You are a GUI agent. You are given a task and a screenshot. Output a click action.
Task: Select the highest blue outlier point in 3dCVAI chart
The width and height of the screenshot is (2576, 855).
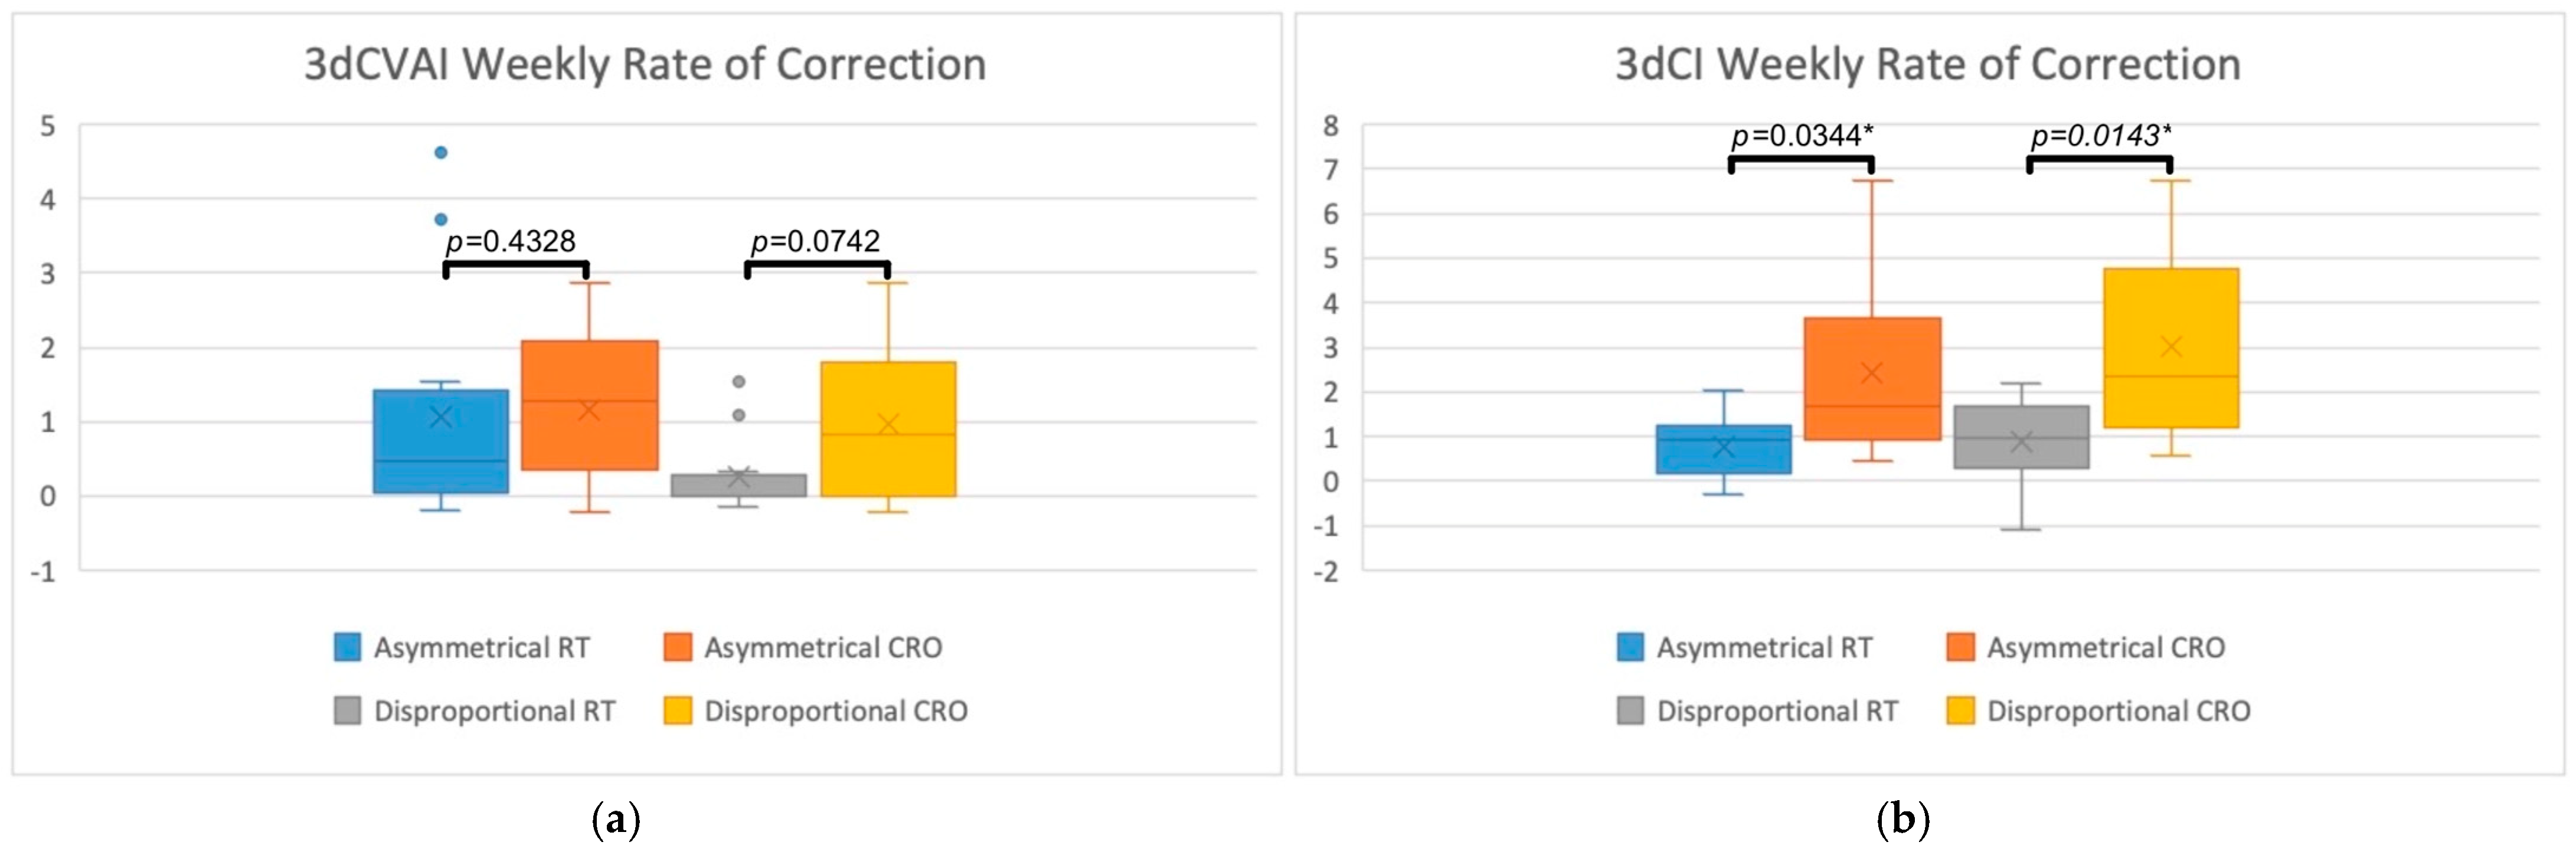tap(441, 152)
